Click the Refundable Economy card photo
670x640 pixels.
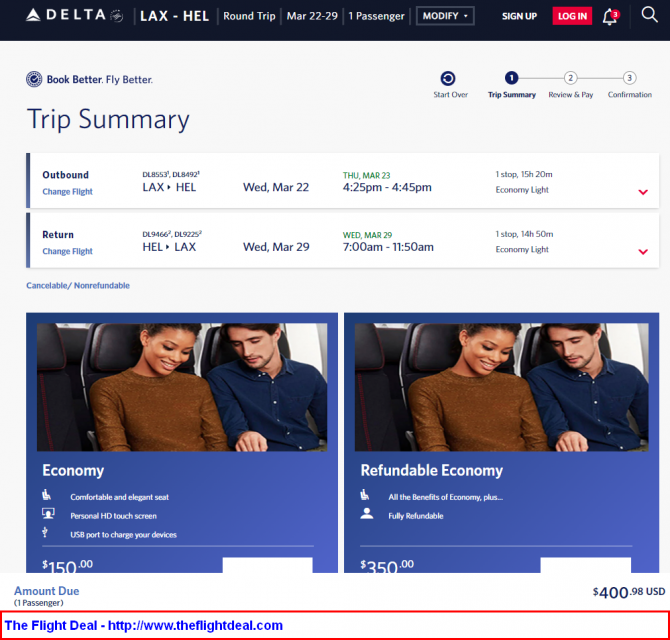[x=502, y=387]
